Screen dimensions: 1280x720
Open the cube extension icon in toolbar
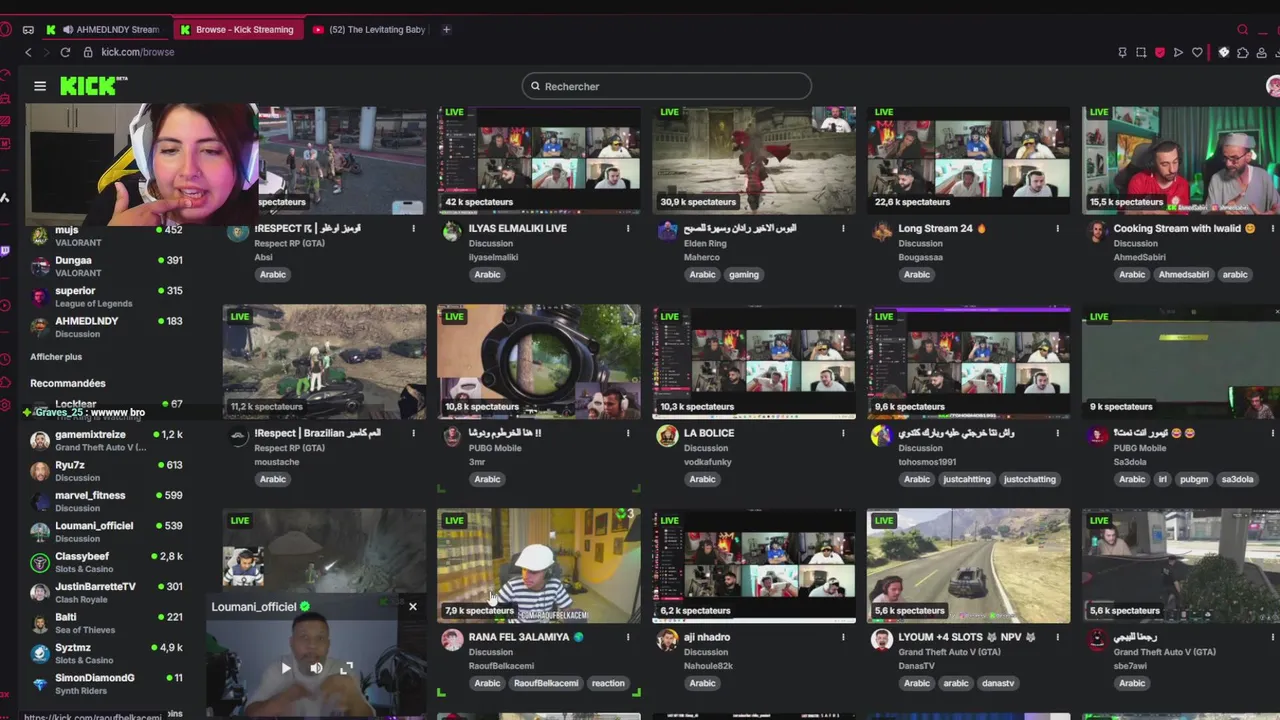[1223, 52]
